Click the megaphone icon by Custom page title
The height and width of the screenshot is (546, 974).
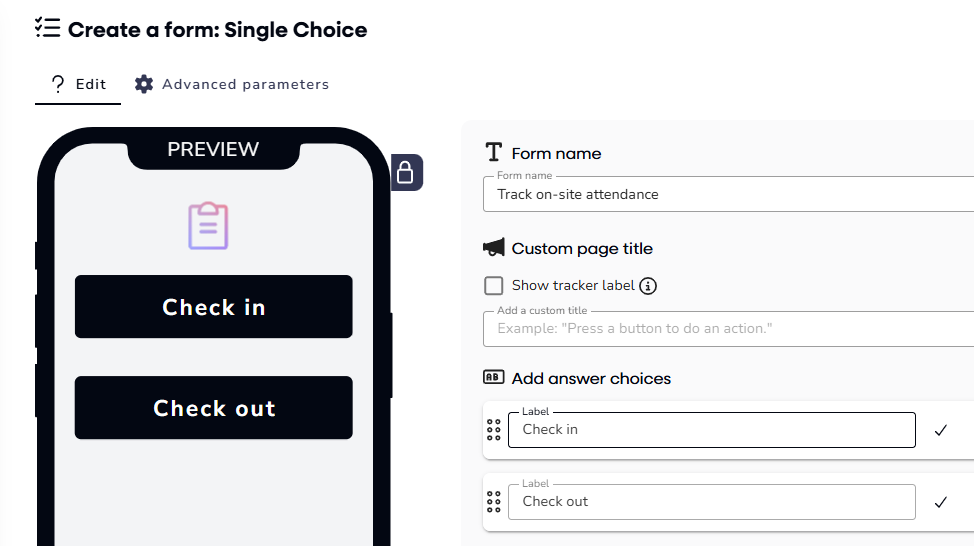click(x=493, y=248)
